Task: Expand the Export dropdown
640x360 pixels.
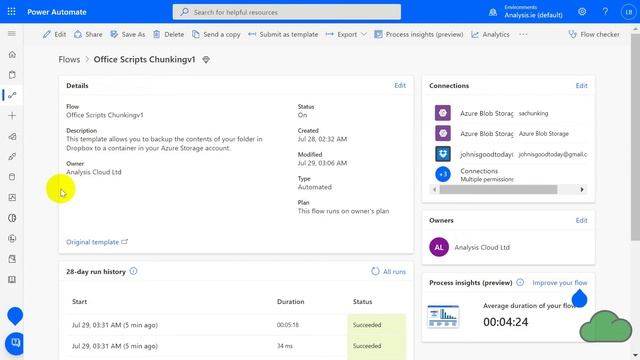Action: (x=346, y=34)
